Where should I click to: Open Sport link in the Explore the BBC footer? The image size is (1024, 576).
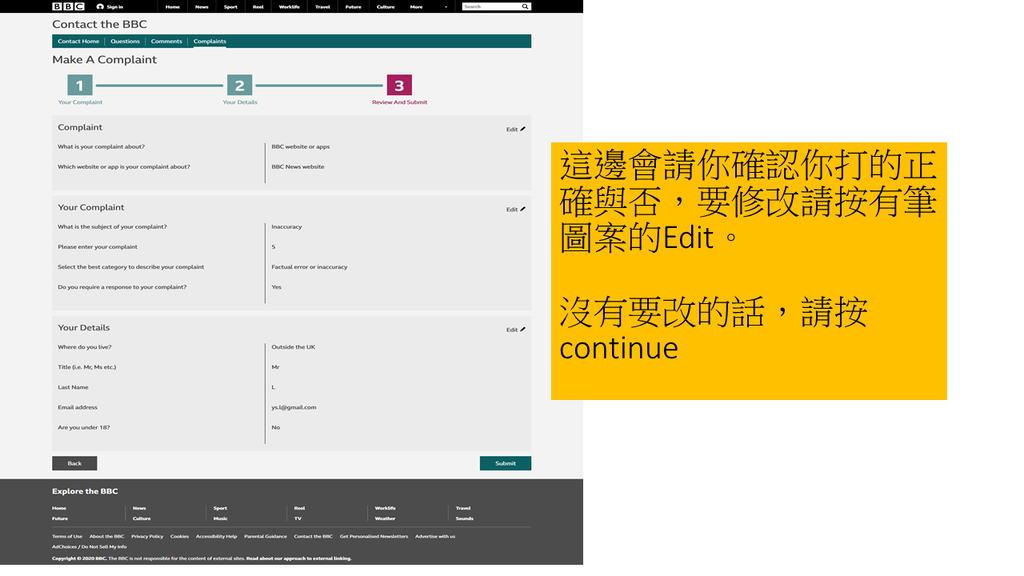pos(220,508)
